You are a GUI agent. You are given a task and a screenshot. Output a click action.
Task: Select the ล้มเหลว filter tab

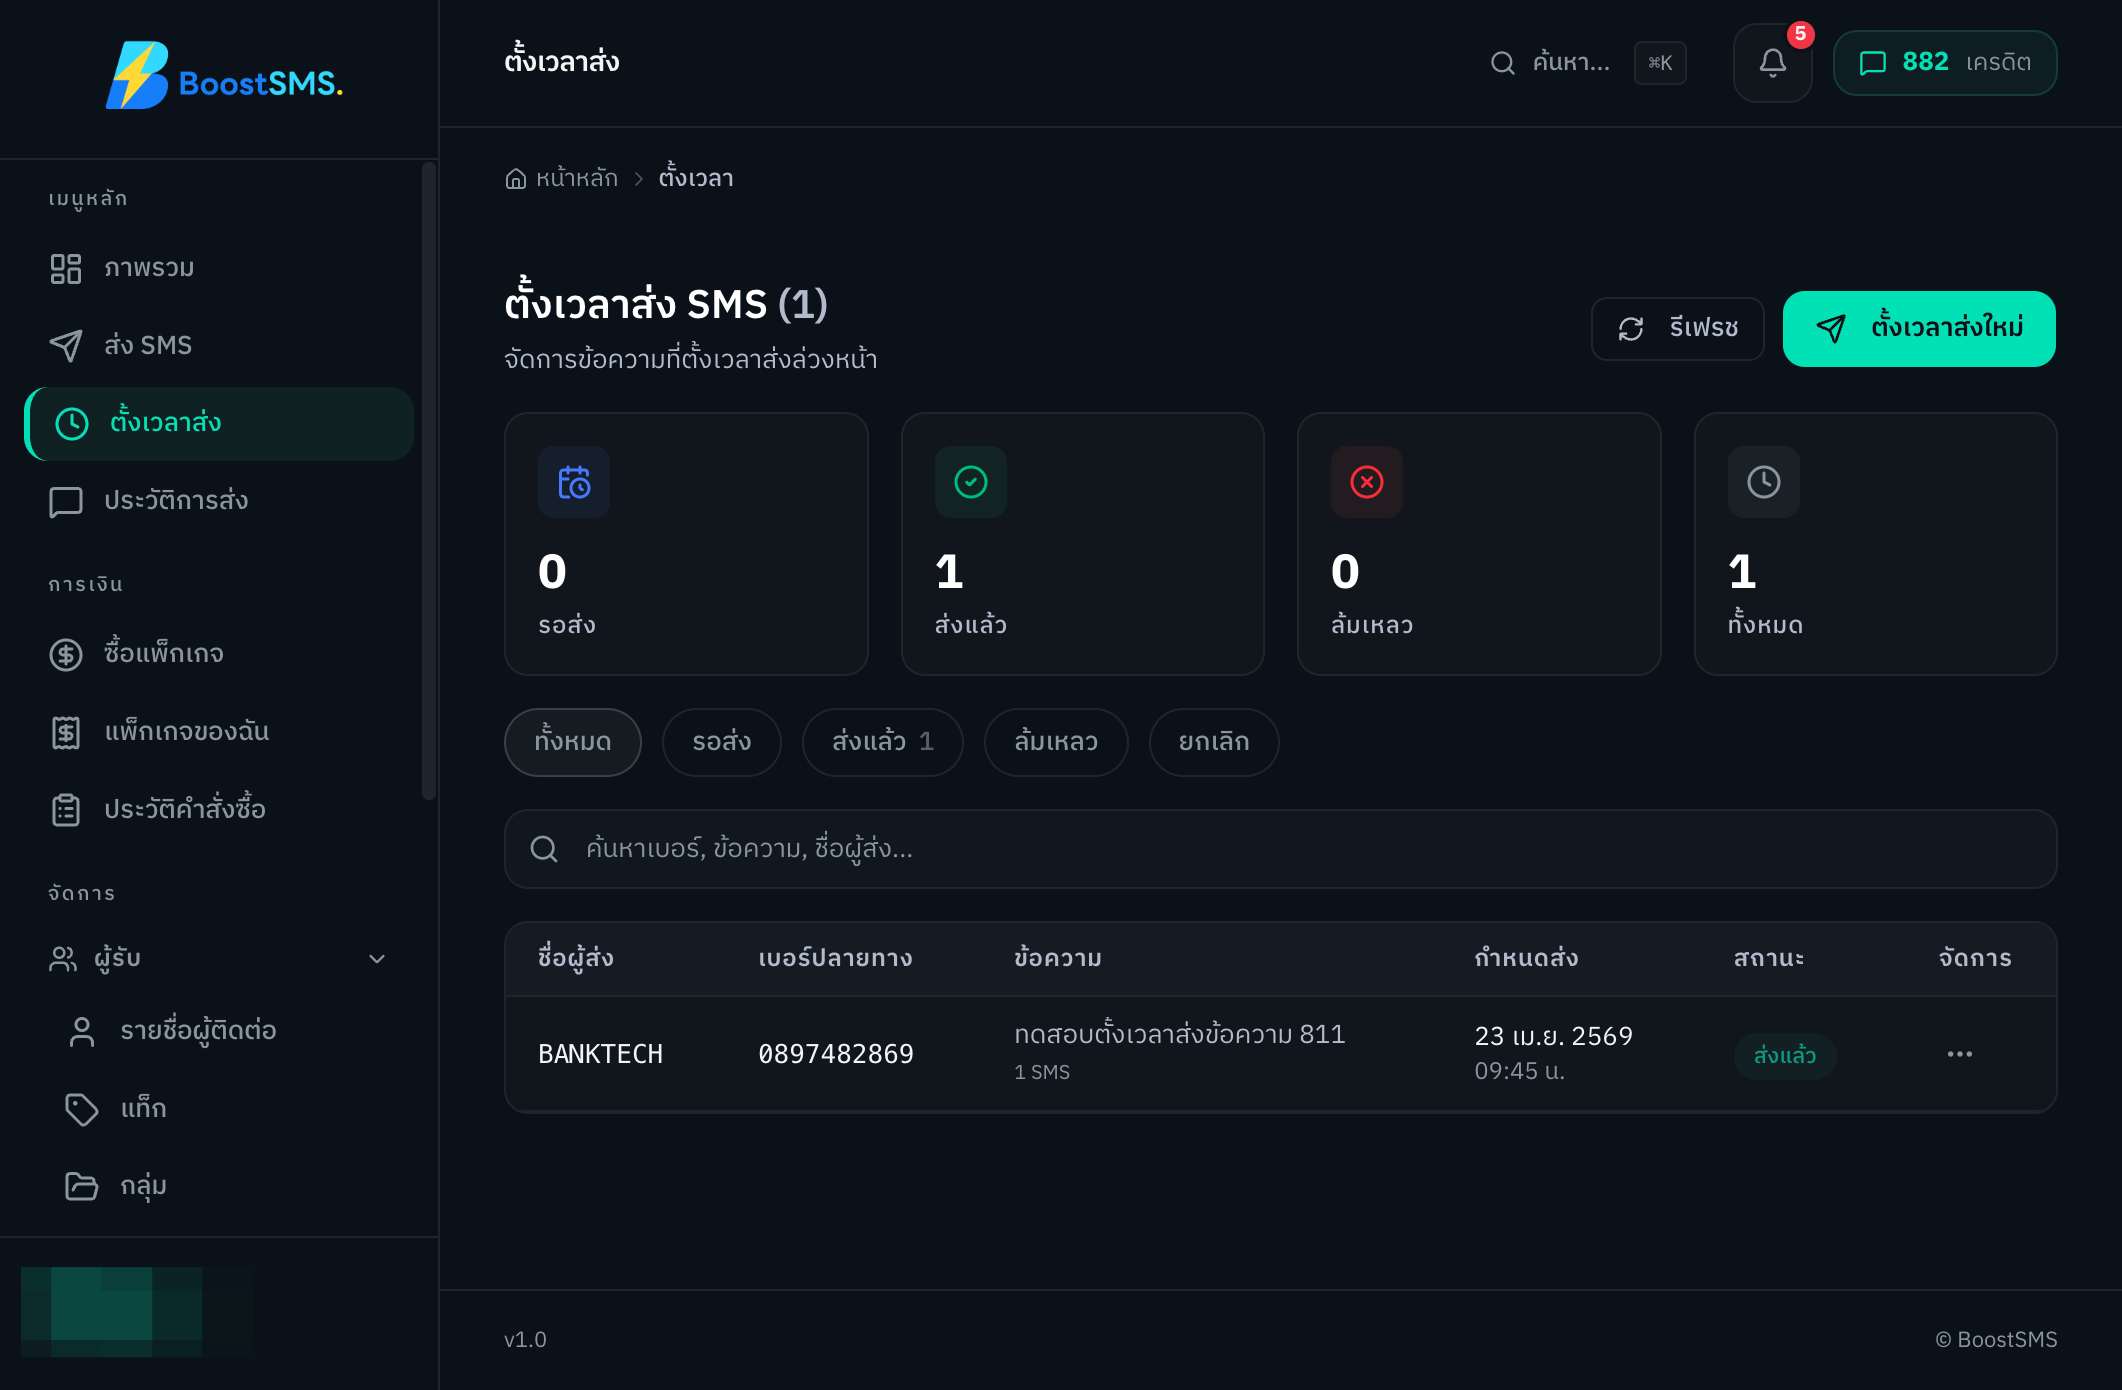click(x=1056, y=742)
